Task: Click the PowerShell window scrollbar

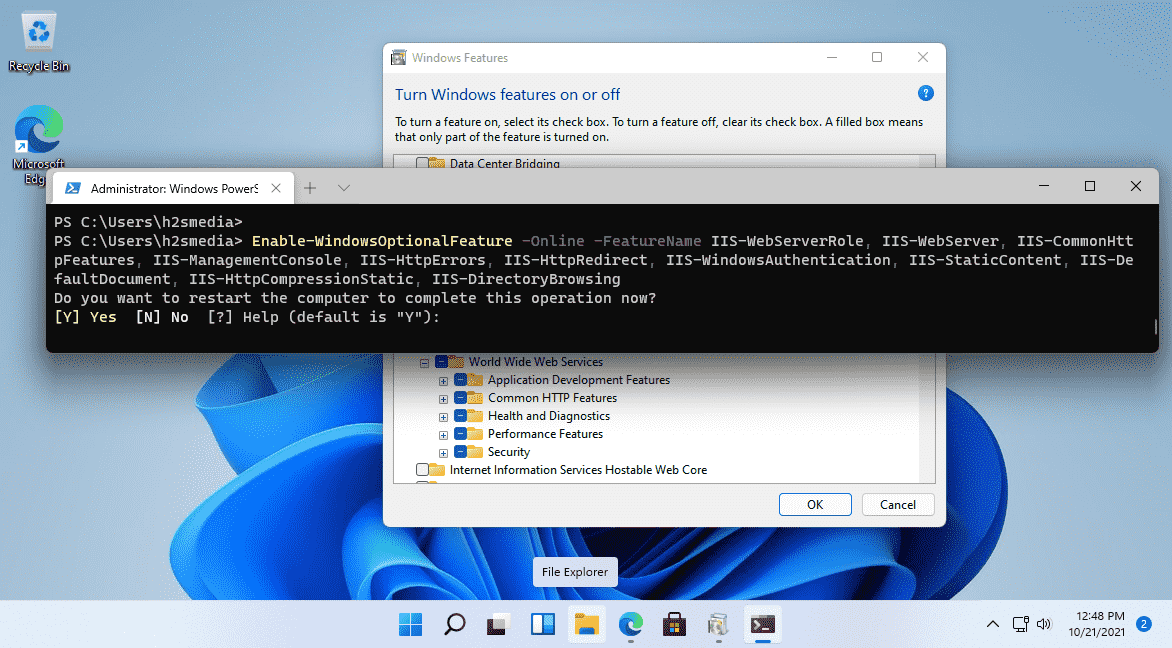Action: 1156,327
